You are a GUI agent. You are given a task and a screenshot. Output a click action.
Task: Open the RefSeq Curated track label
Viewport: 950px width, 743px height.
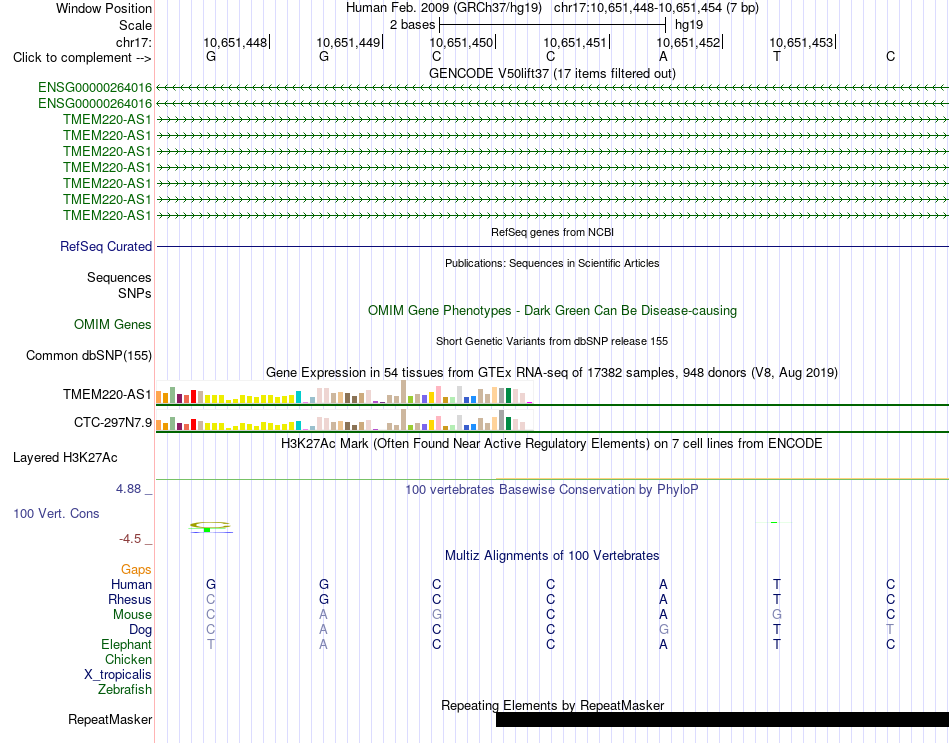point(106,247)
